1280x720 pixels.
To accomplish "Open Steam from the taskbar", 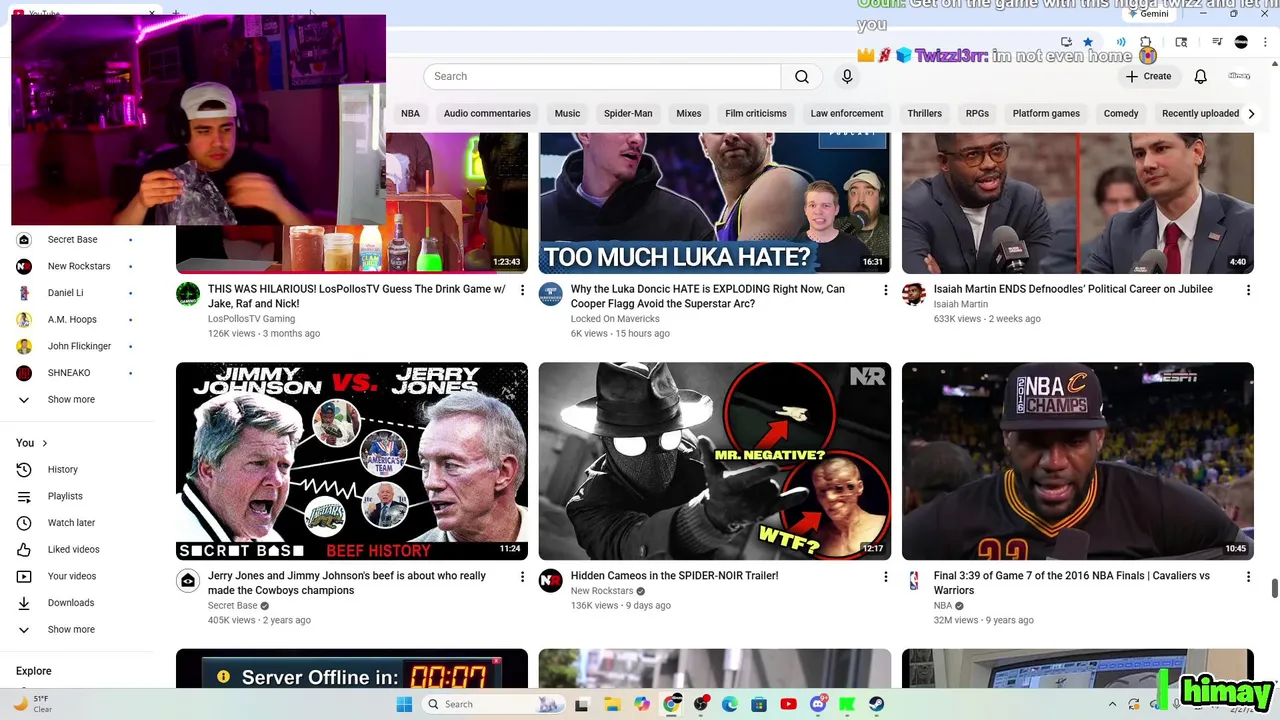I will click(877, 704).
